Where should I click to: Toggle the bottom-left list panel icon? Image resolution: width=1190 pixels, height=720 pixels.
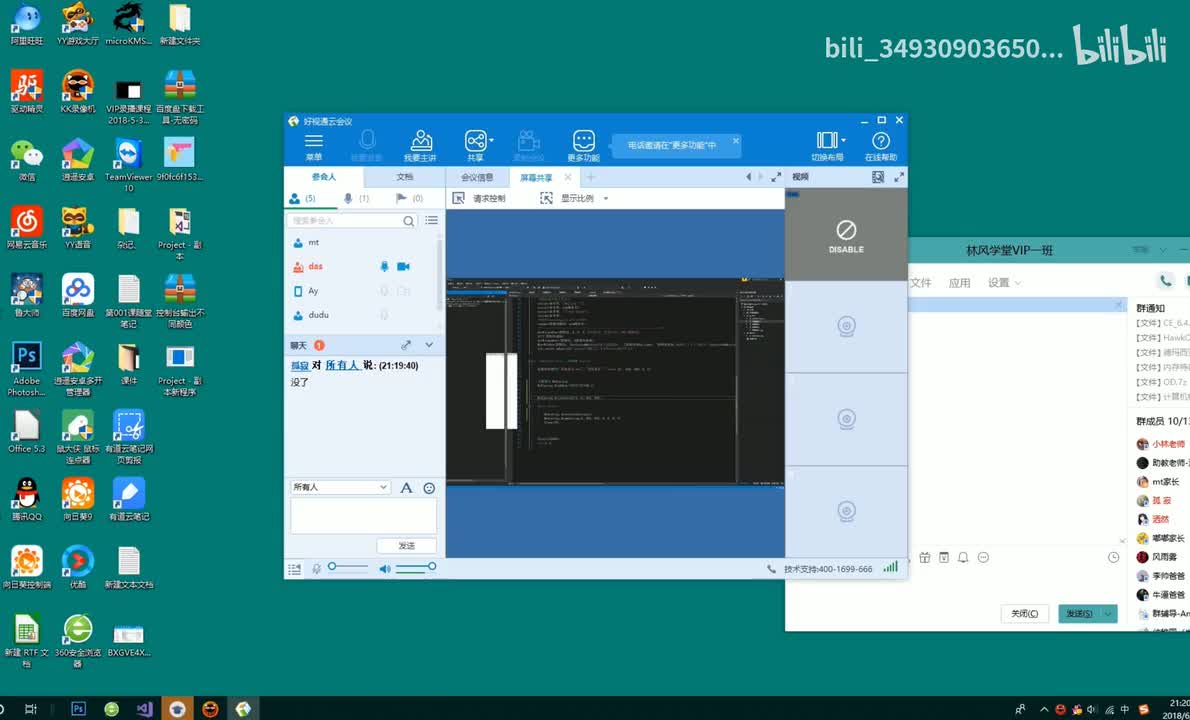click(x=294, y=568)
